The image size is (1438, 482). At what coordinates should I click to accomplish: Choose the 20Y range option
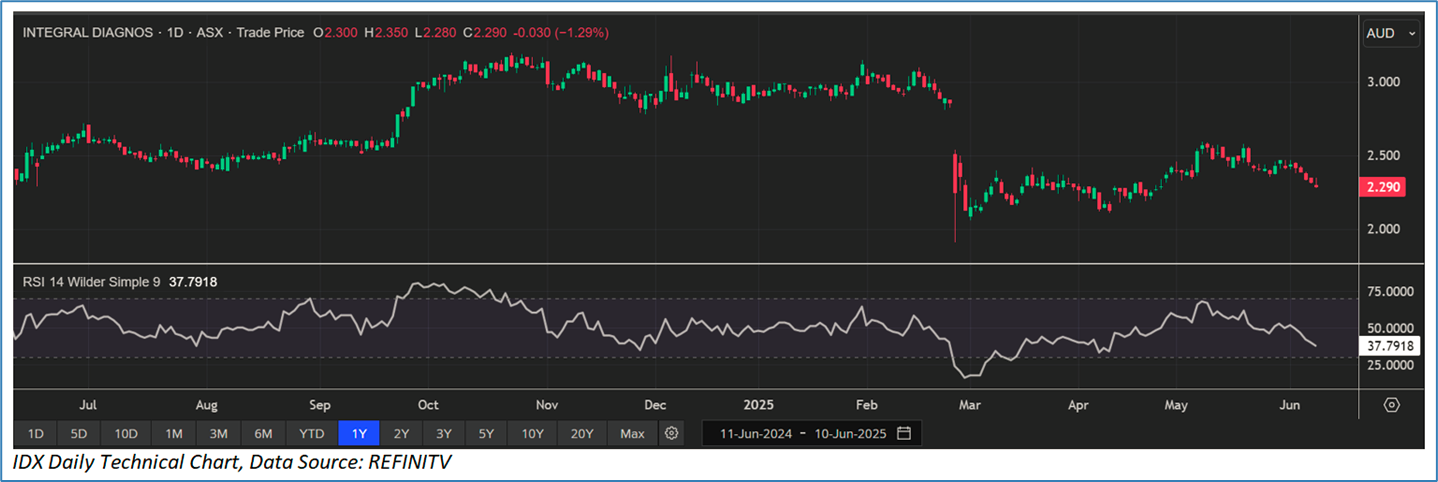(582, 434)
